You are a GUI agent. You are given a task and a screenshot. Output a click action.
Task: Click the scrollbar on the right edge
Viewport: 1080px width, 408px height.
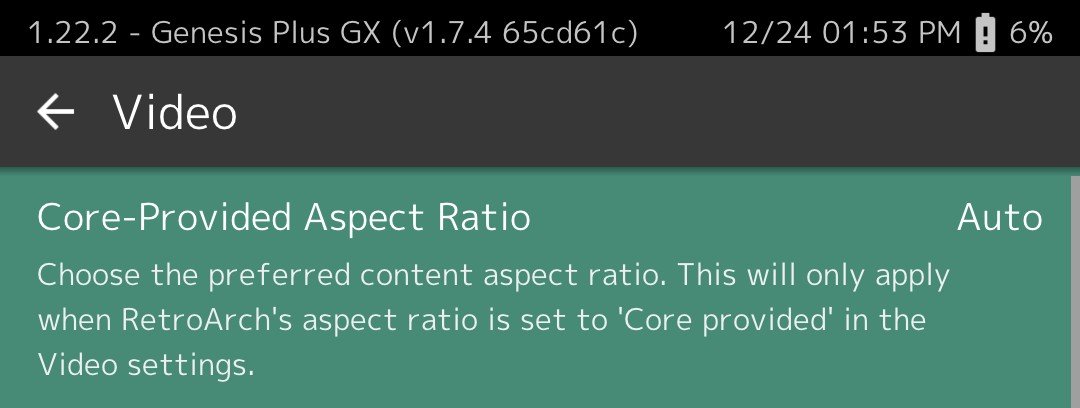(1074, 290)
